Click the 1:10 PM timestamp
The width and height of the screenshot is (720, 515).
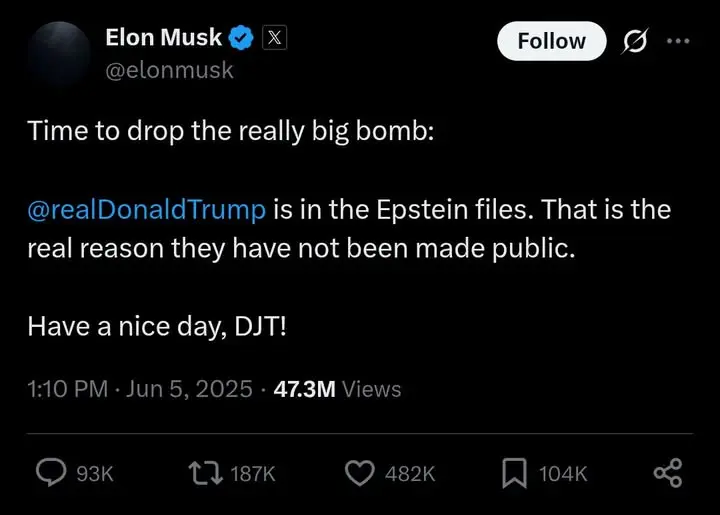(x=66, y=389)
